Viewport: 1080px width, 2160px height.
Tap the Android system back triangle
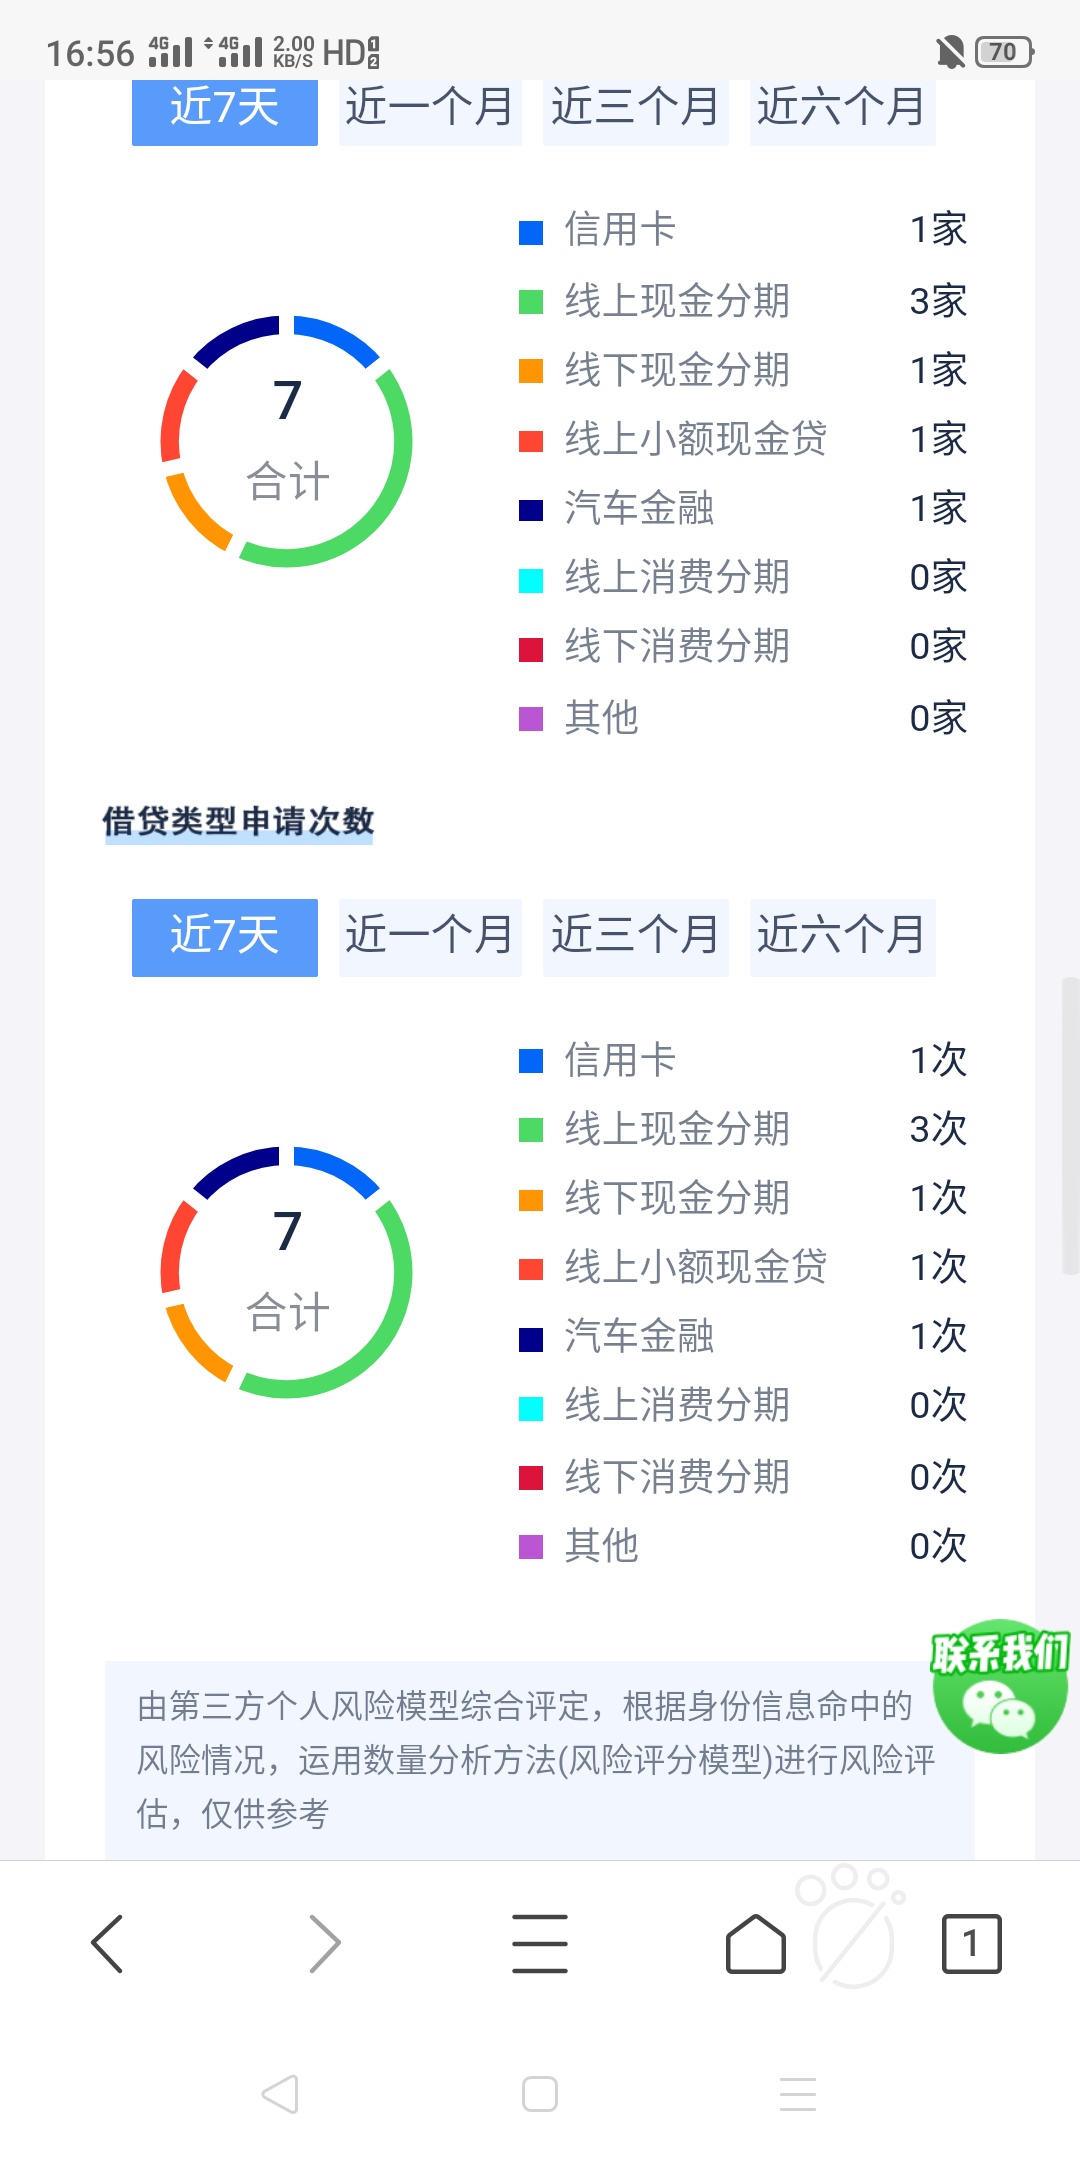tap(280, 2093)
